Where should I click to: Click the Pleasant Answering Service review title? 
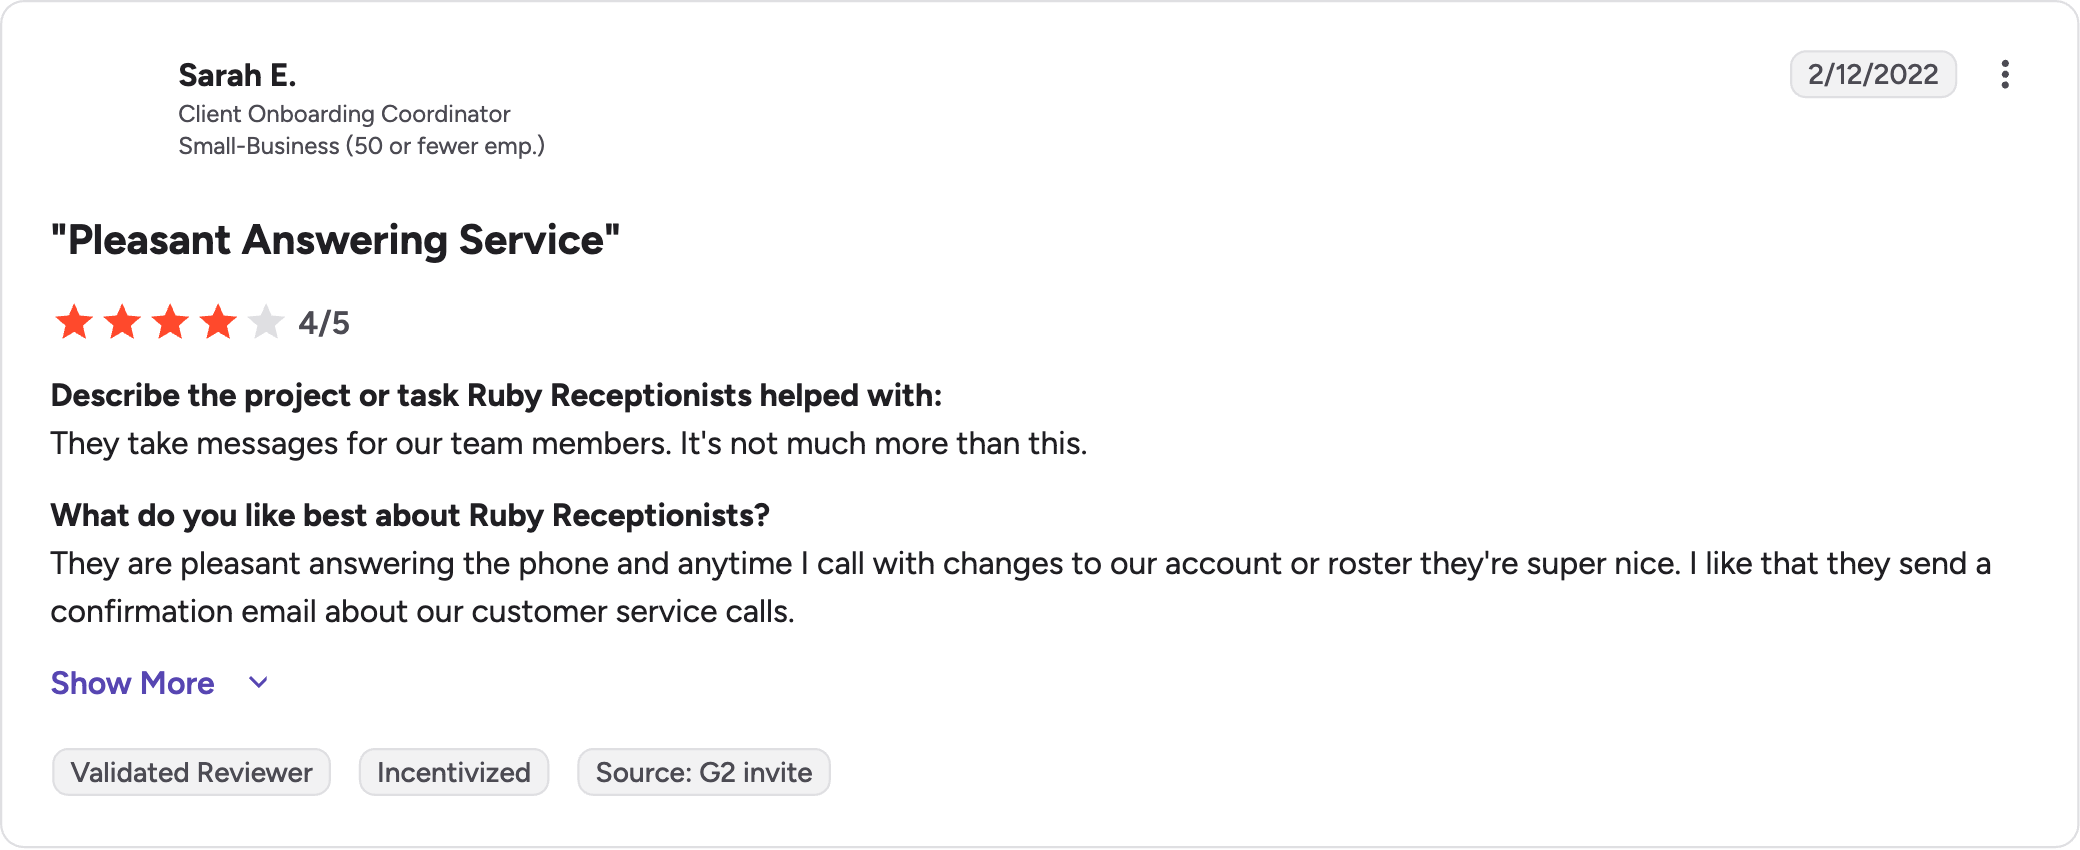(x=336, y=240)
